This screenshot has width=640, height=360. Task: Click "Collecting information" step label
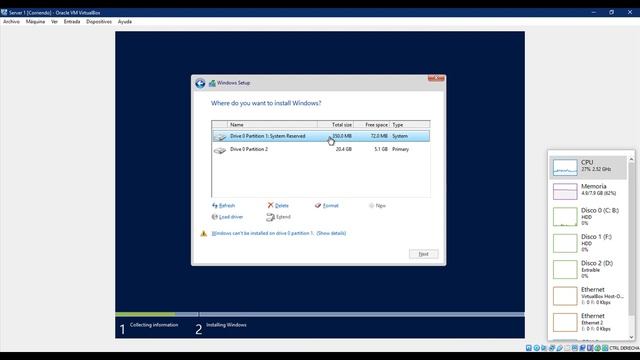154,325
